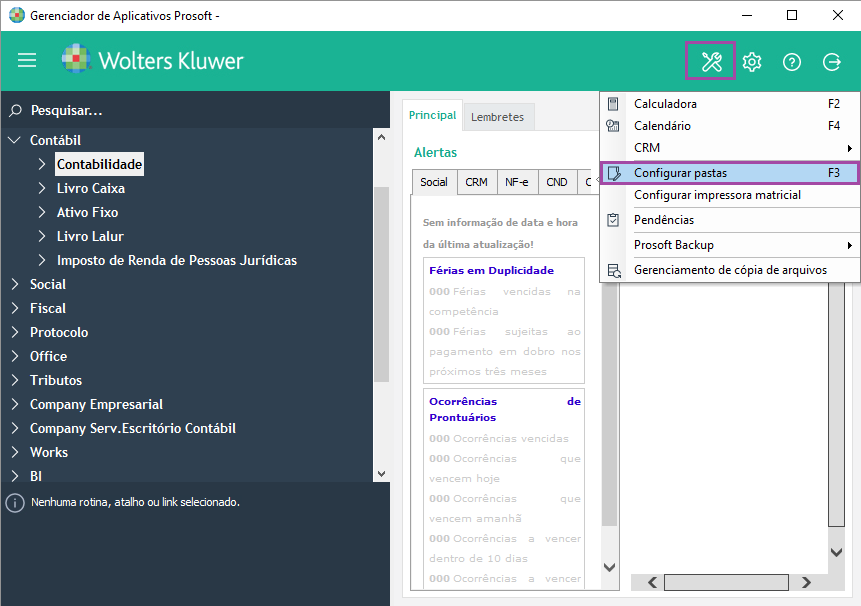The height and width of the screenshot is (606, 861).
Task: Open the CRM submenu arrow
Action: point(849,148)
